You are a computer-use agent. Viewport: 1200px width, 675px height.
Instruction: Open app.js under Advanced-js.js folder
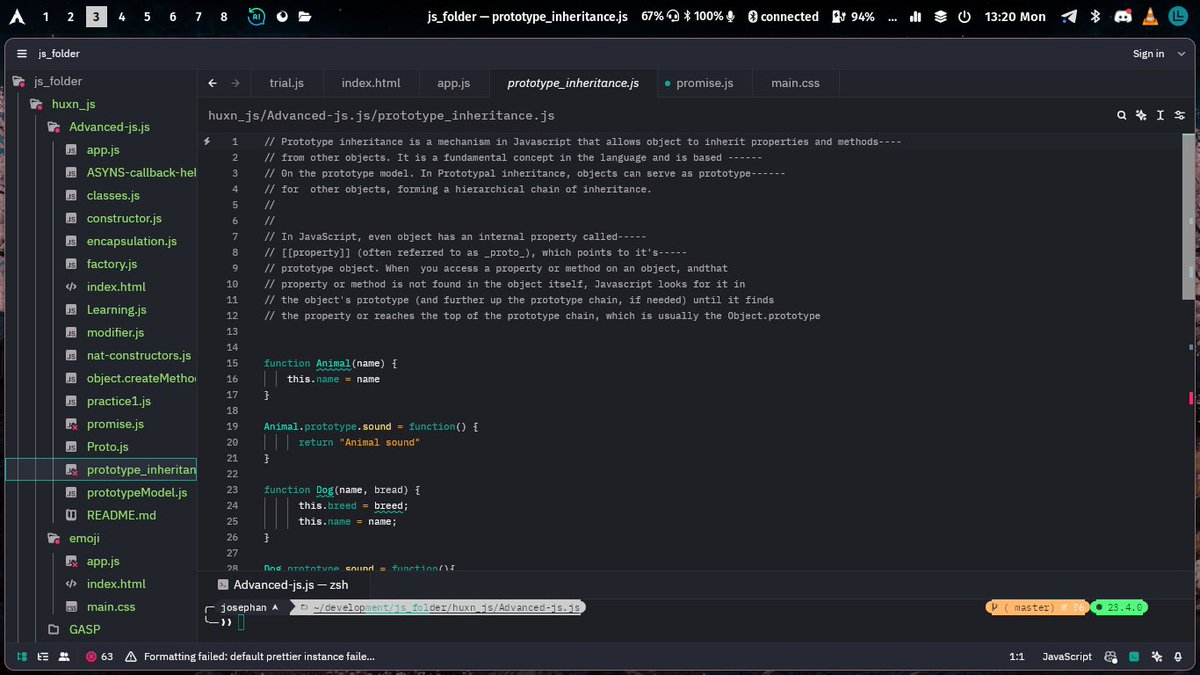[x=103, y=150]
